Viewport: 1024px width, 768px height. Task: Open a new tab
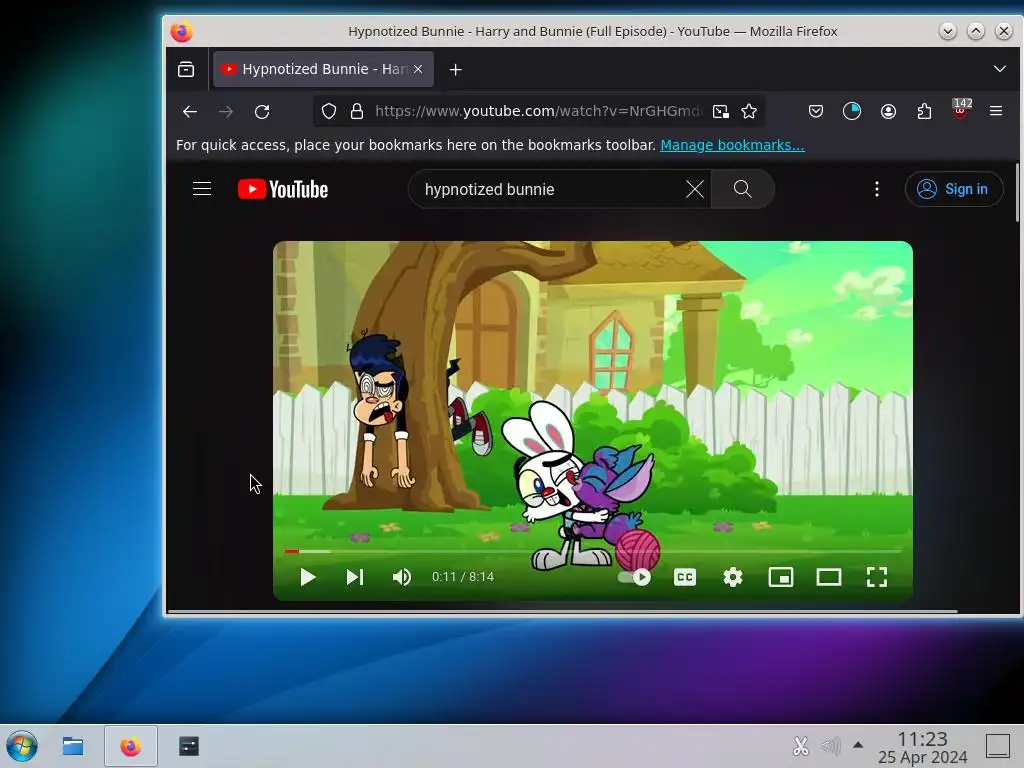pos(455,69)
